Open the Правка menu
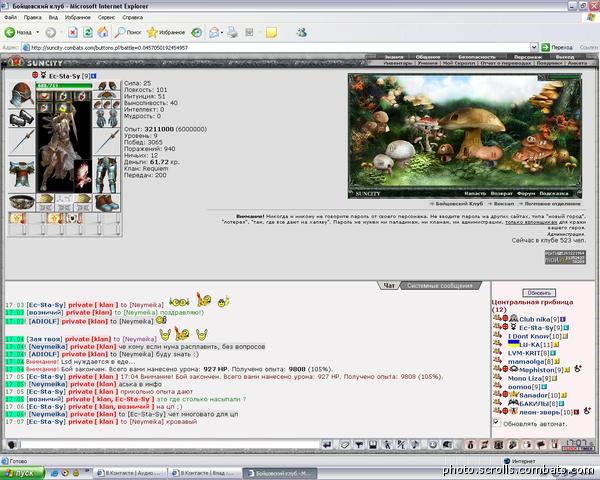The width and height of the screenshot is (600, 480). click(33, 17)
